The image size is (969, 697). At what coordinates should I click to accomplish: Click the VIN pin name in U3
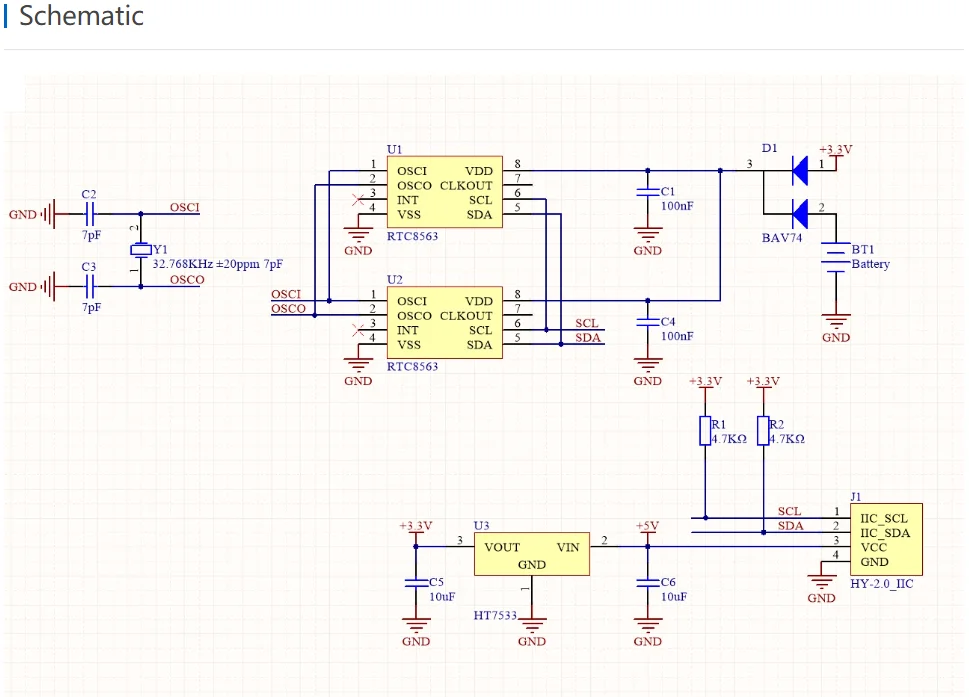[568, 547]
